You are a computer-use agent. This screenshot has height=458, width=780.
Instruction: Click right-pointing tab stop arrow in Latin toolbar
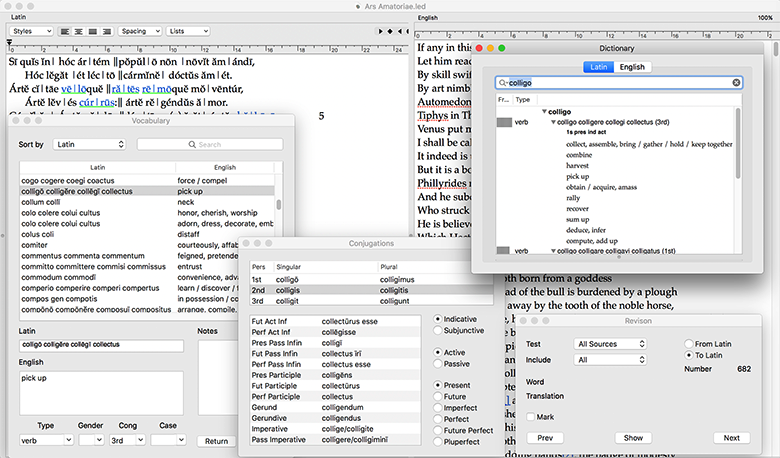[381, 31]
